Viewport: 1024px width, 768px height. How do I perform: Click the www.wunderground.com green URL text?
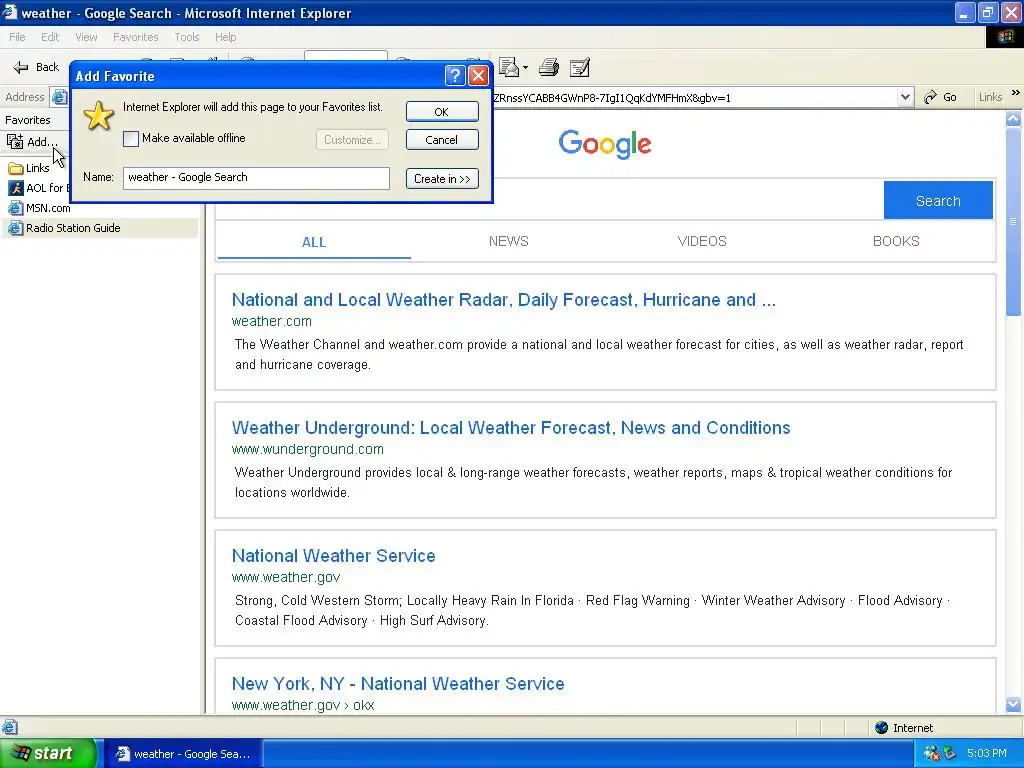coord(308,449)
